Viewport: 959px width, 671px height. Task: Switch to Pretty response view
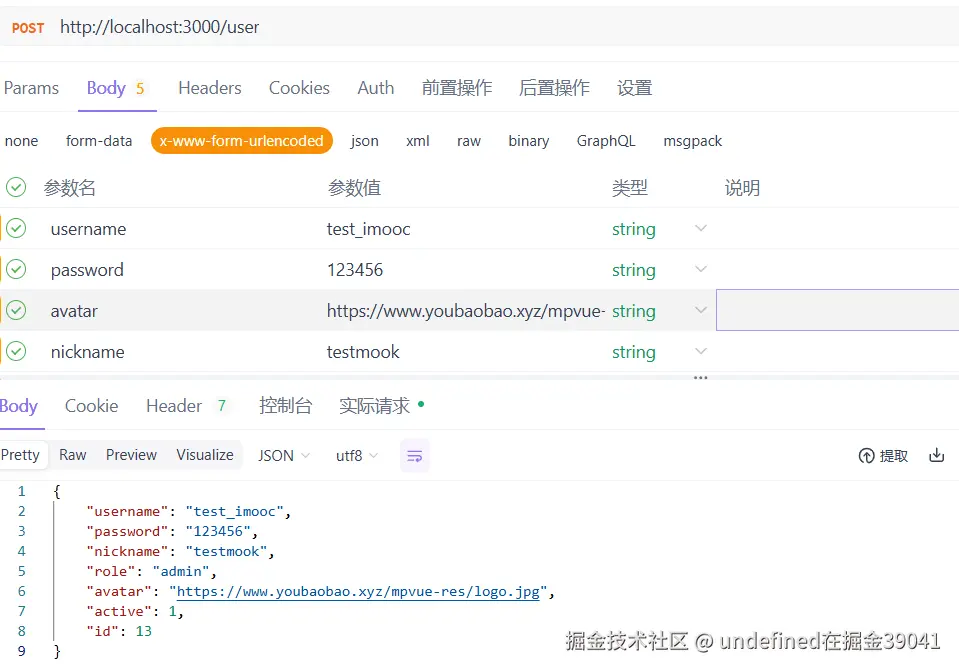(x=21, y=455)
